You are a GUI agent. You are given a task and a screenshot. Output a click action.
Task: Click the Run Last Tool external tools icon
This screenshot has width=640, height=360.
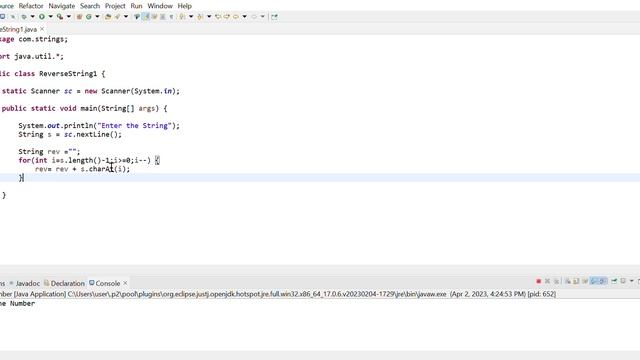pyautogui.click(x=60, y=17)
